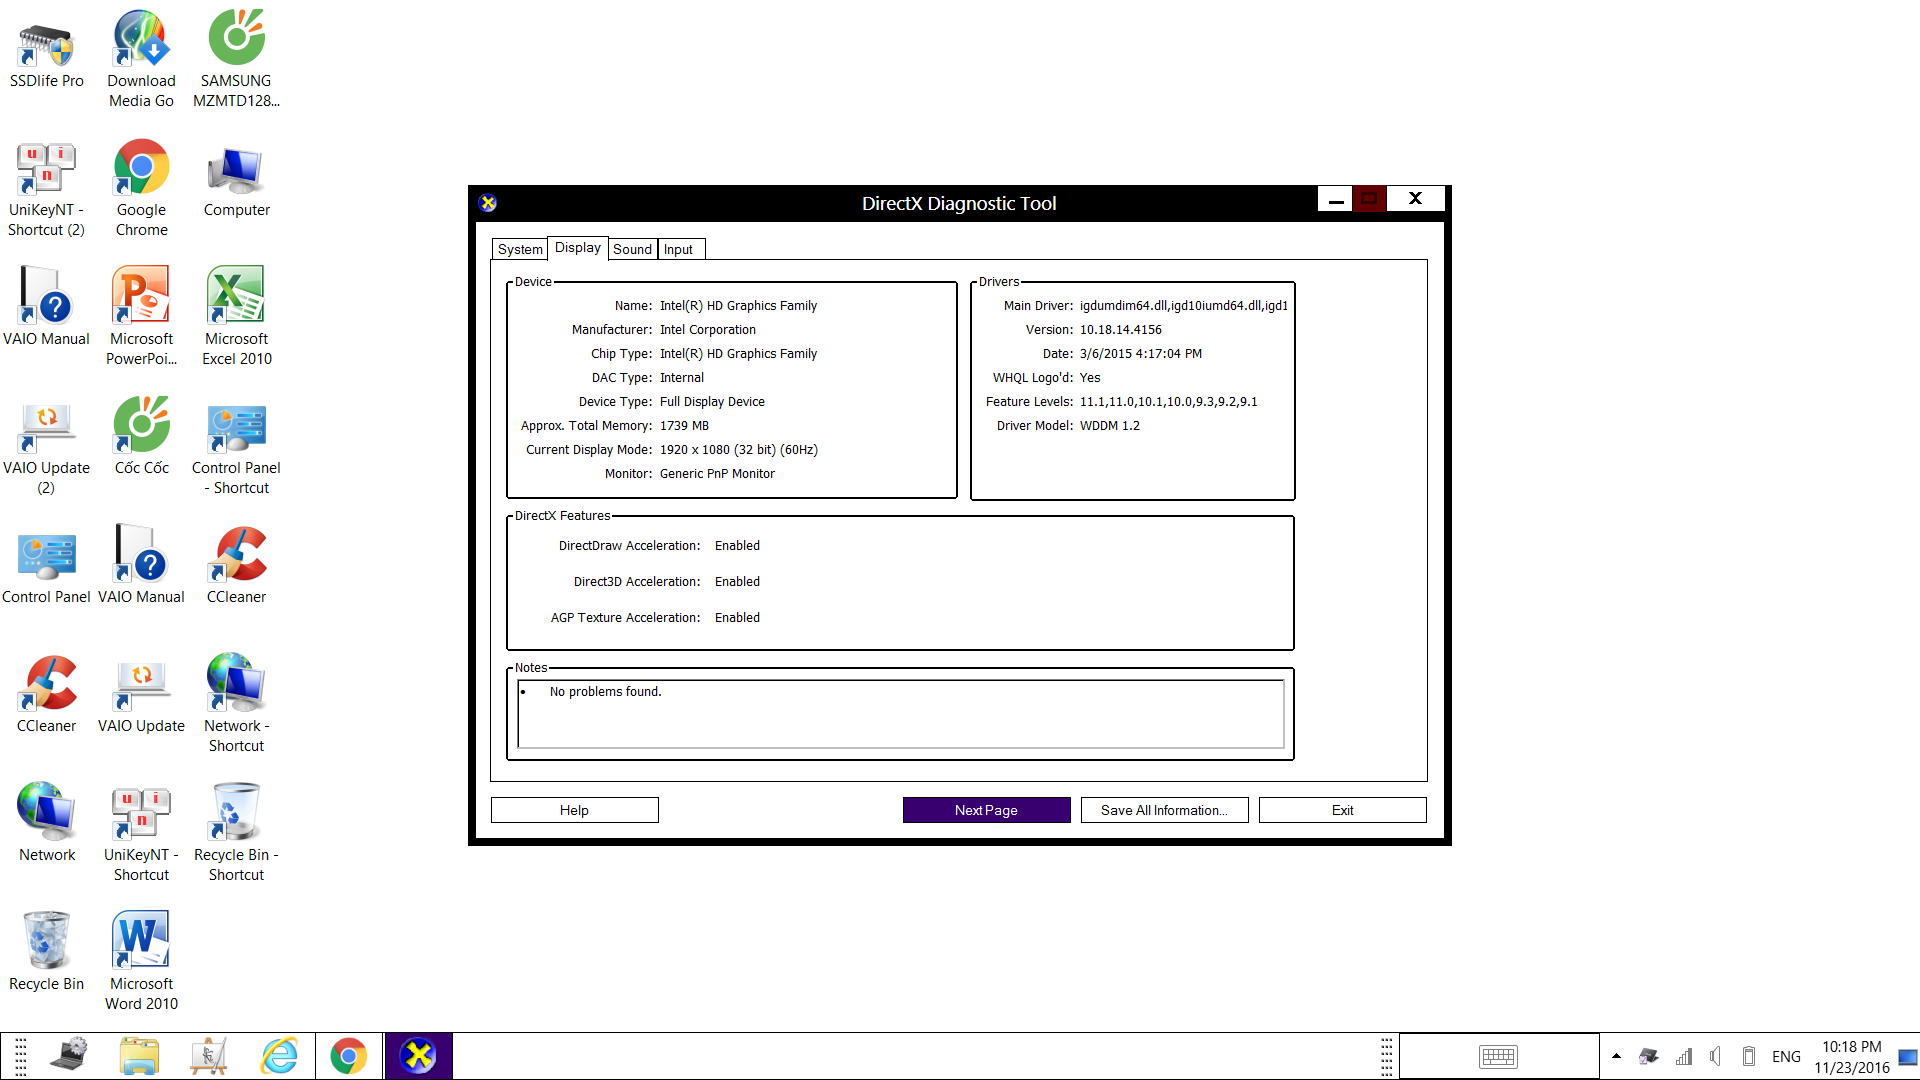Switch to the Sound tab

(x=632, y=249)
